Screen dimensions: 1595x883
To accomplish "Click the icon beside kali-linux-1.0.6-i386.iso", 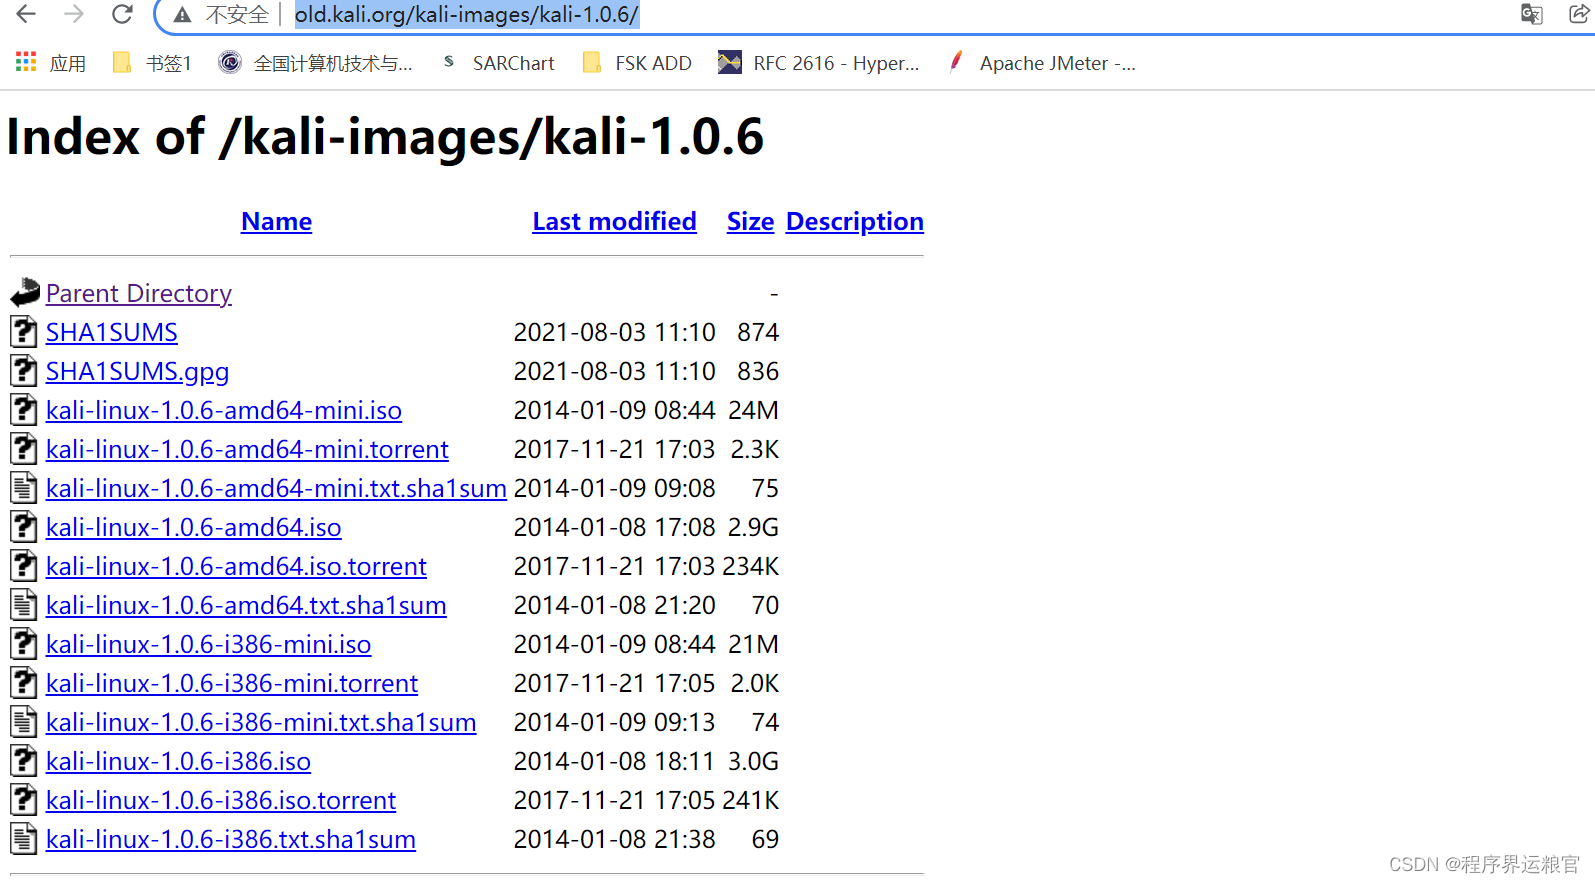I will (24, 761).
